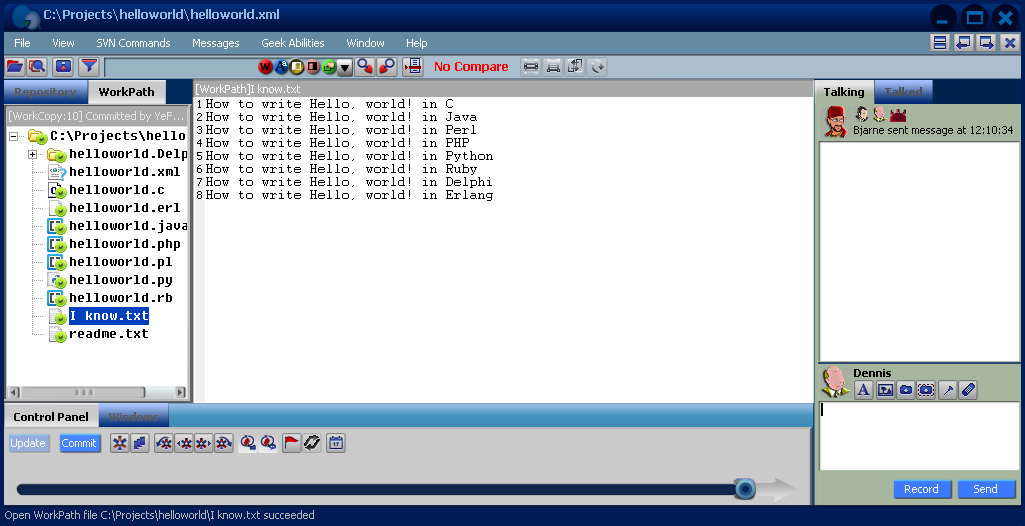Expand the helloworld.Delp folder node
The width and height of the screenshot is (1025, 526).
(x=32, y=155)
